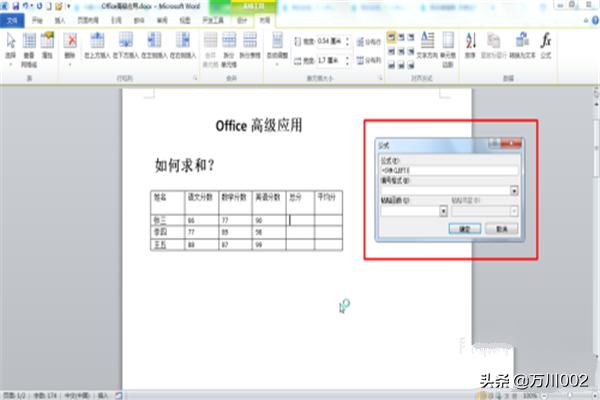Click the 王五 name cell
The height and width of the screenshot is (400, 600).
tap(167, 244)
